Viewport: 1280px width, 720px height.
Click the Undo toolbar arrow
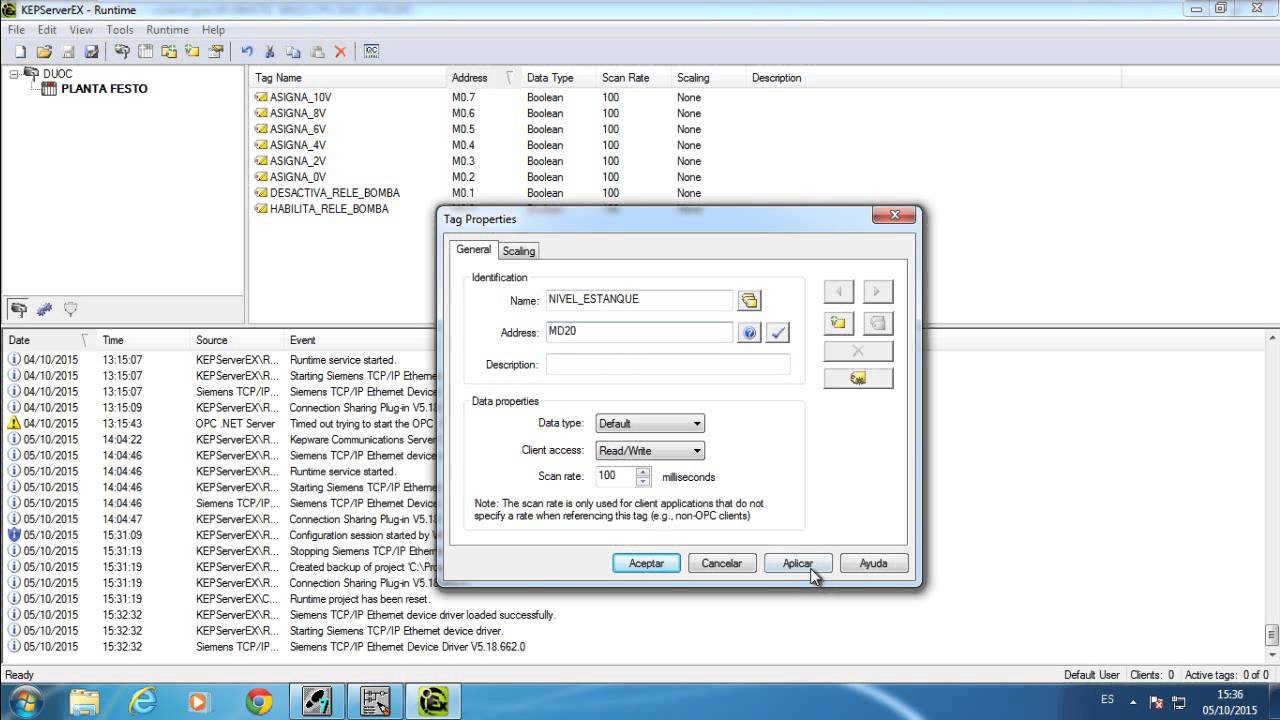click(x=247, y=51)
